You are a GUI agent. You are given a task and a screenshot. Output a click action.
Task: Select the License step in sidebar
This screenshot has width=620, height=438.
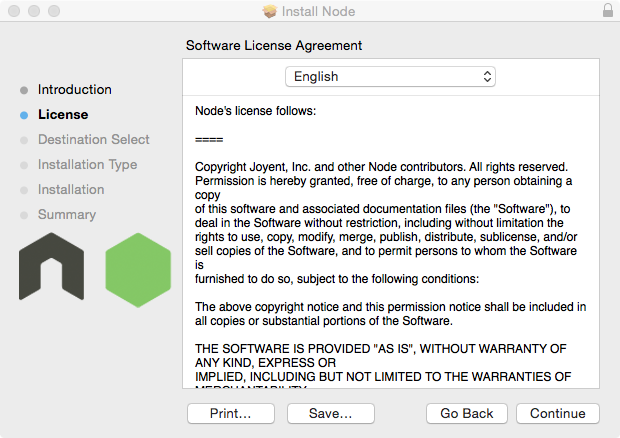coord(62,115)
